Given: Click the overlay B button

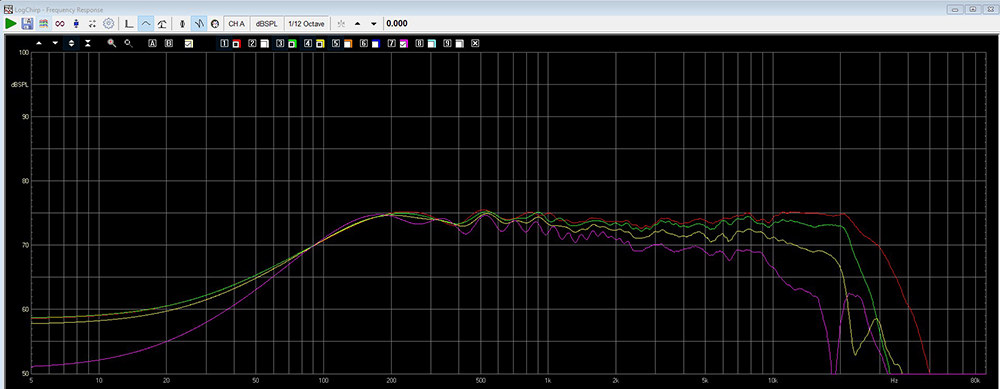Looking at the screenshot, I should (x=169, y=43).
